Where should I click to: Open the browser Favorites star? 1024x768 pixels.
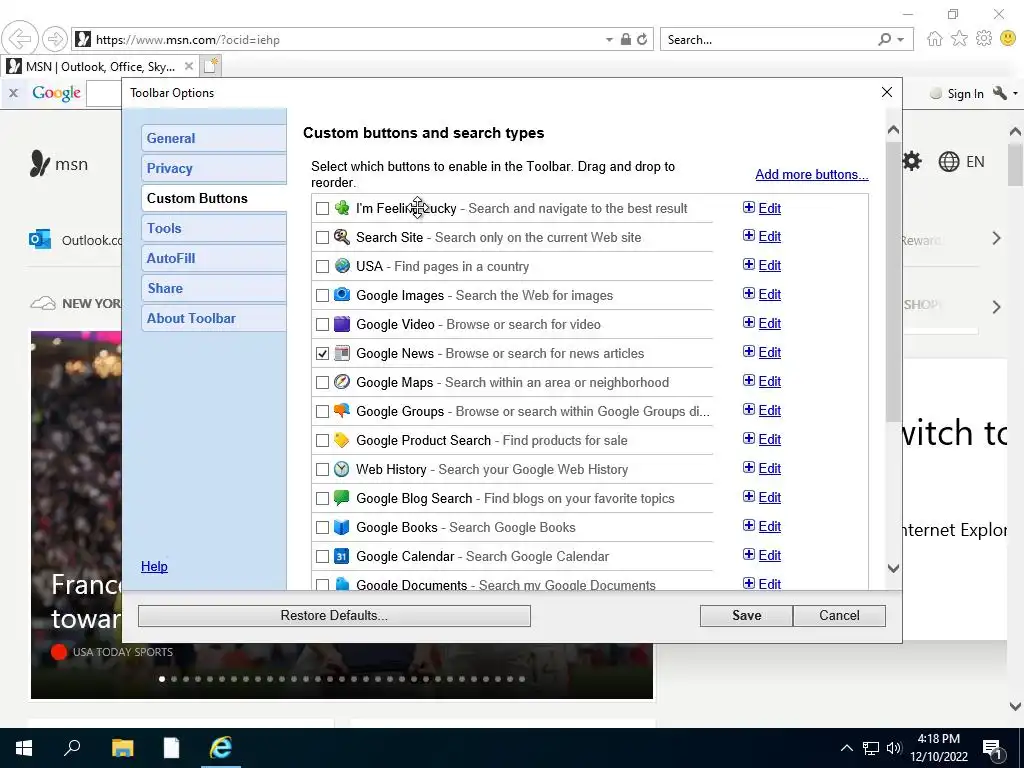click(959, 39)
